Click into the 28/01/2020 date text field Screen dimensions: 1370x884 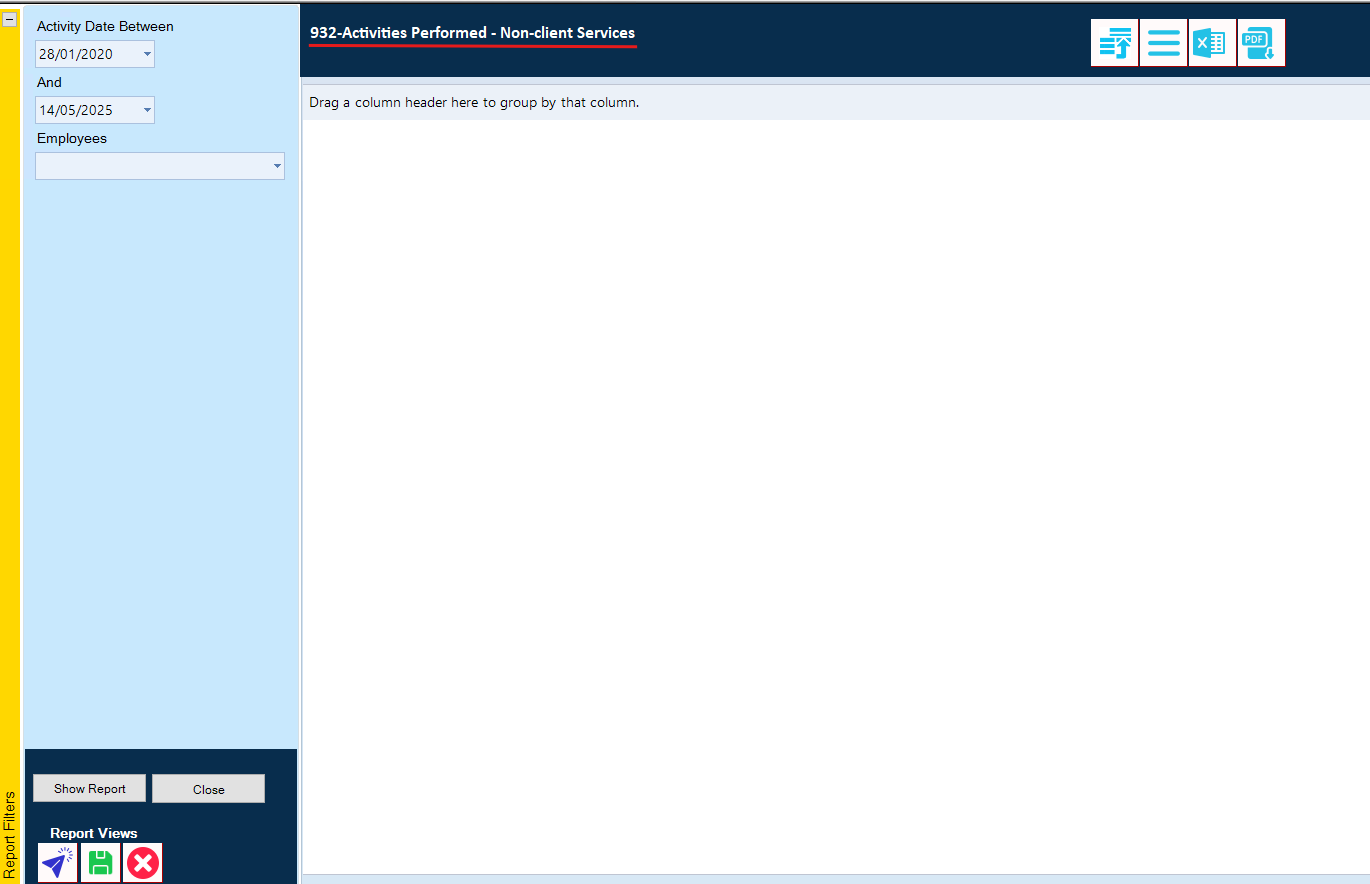point(85,54)
